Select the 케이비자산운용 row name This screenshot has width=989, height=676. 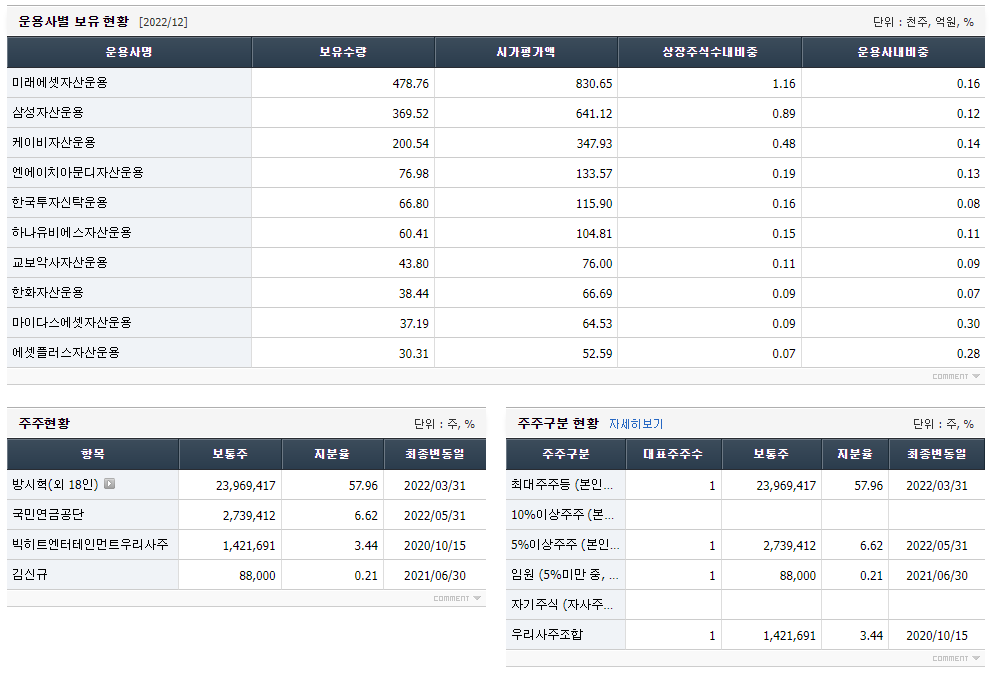[54, 143]
